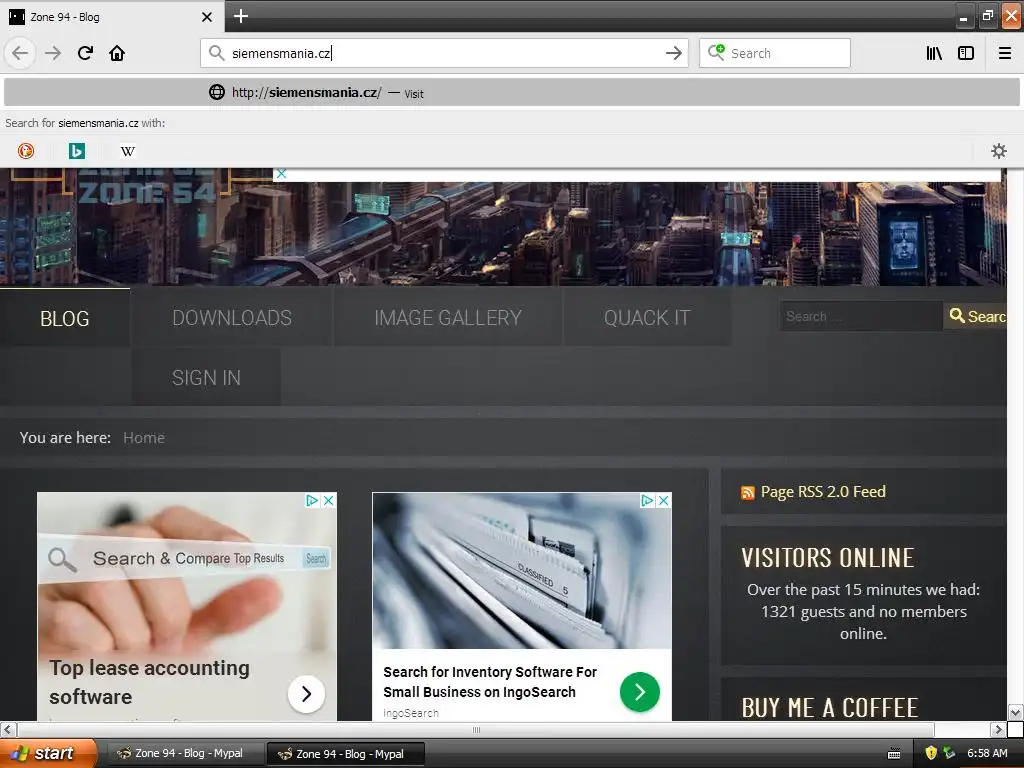1024x768 pixels.
Task: Open the browser home page
Action: pos(117,53)
